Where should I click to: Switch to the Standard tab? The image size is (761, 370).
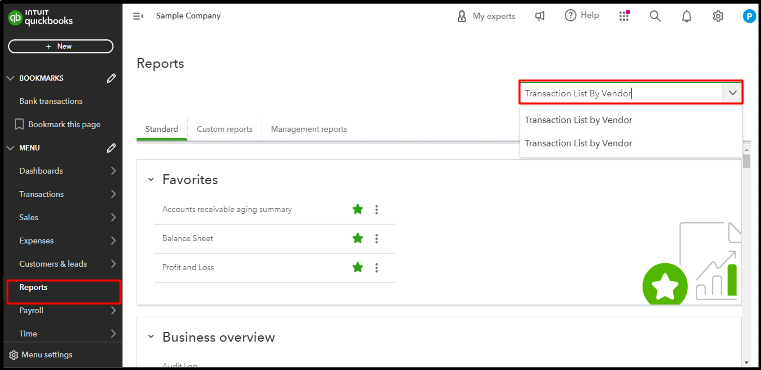(162, 129)
